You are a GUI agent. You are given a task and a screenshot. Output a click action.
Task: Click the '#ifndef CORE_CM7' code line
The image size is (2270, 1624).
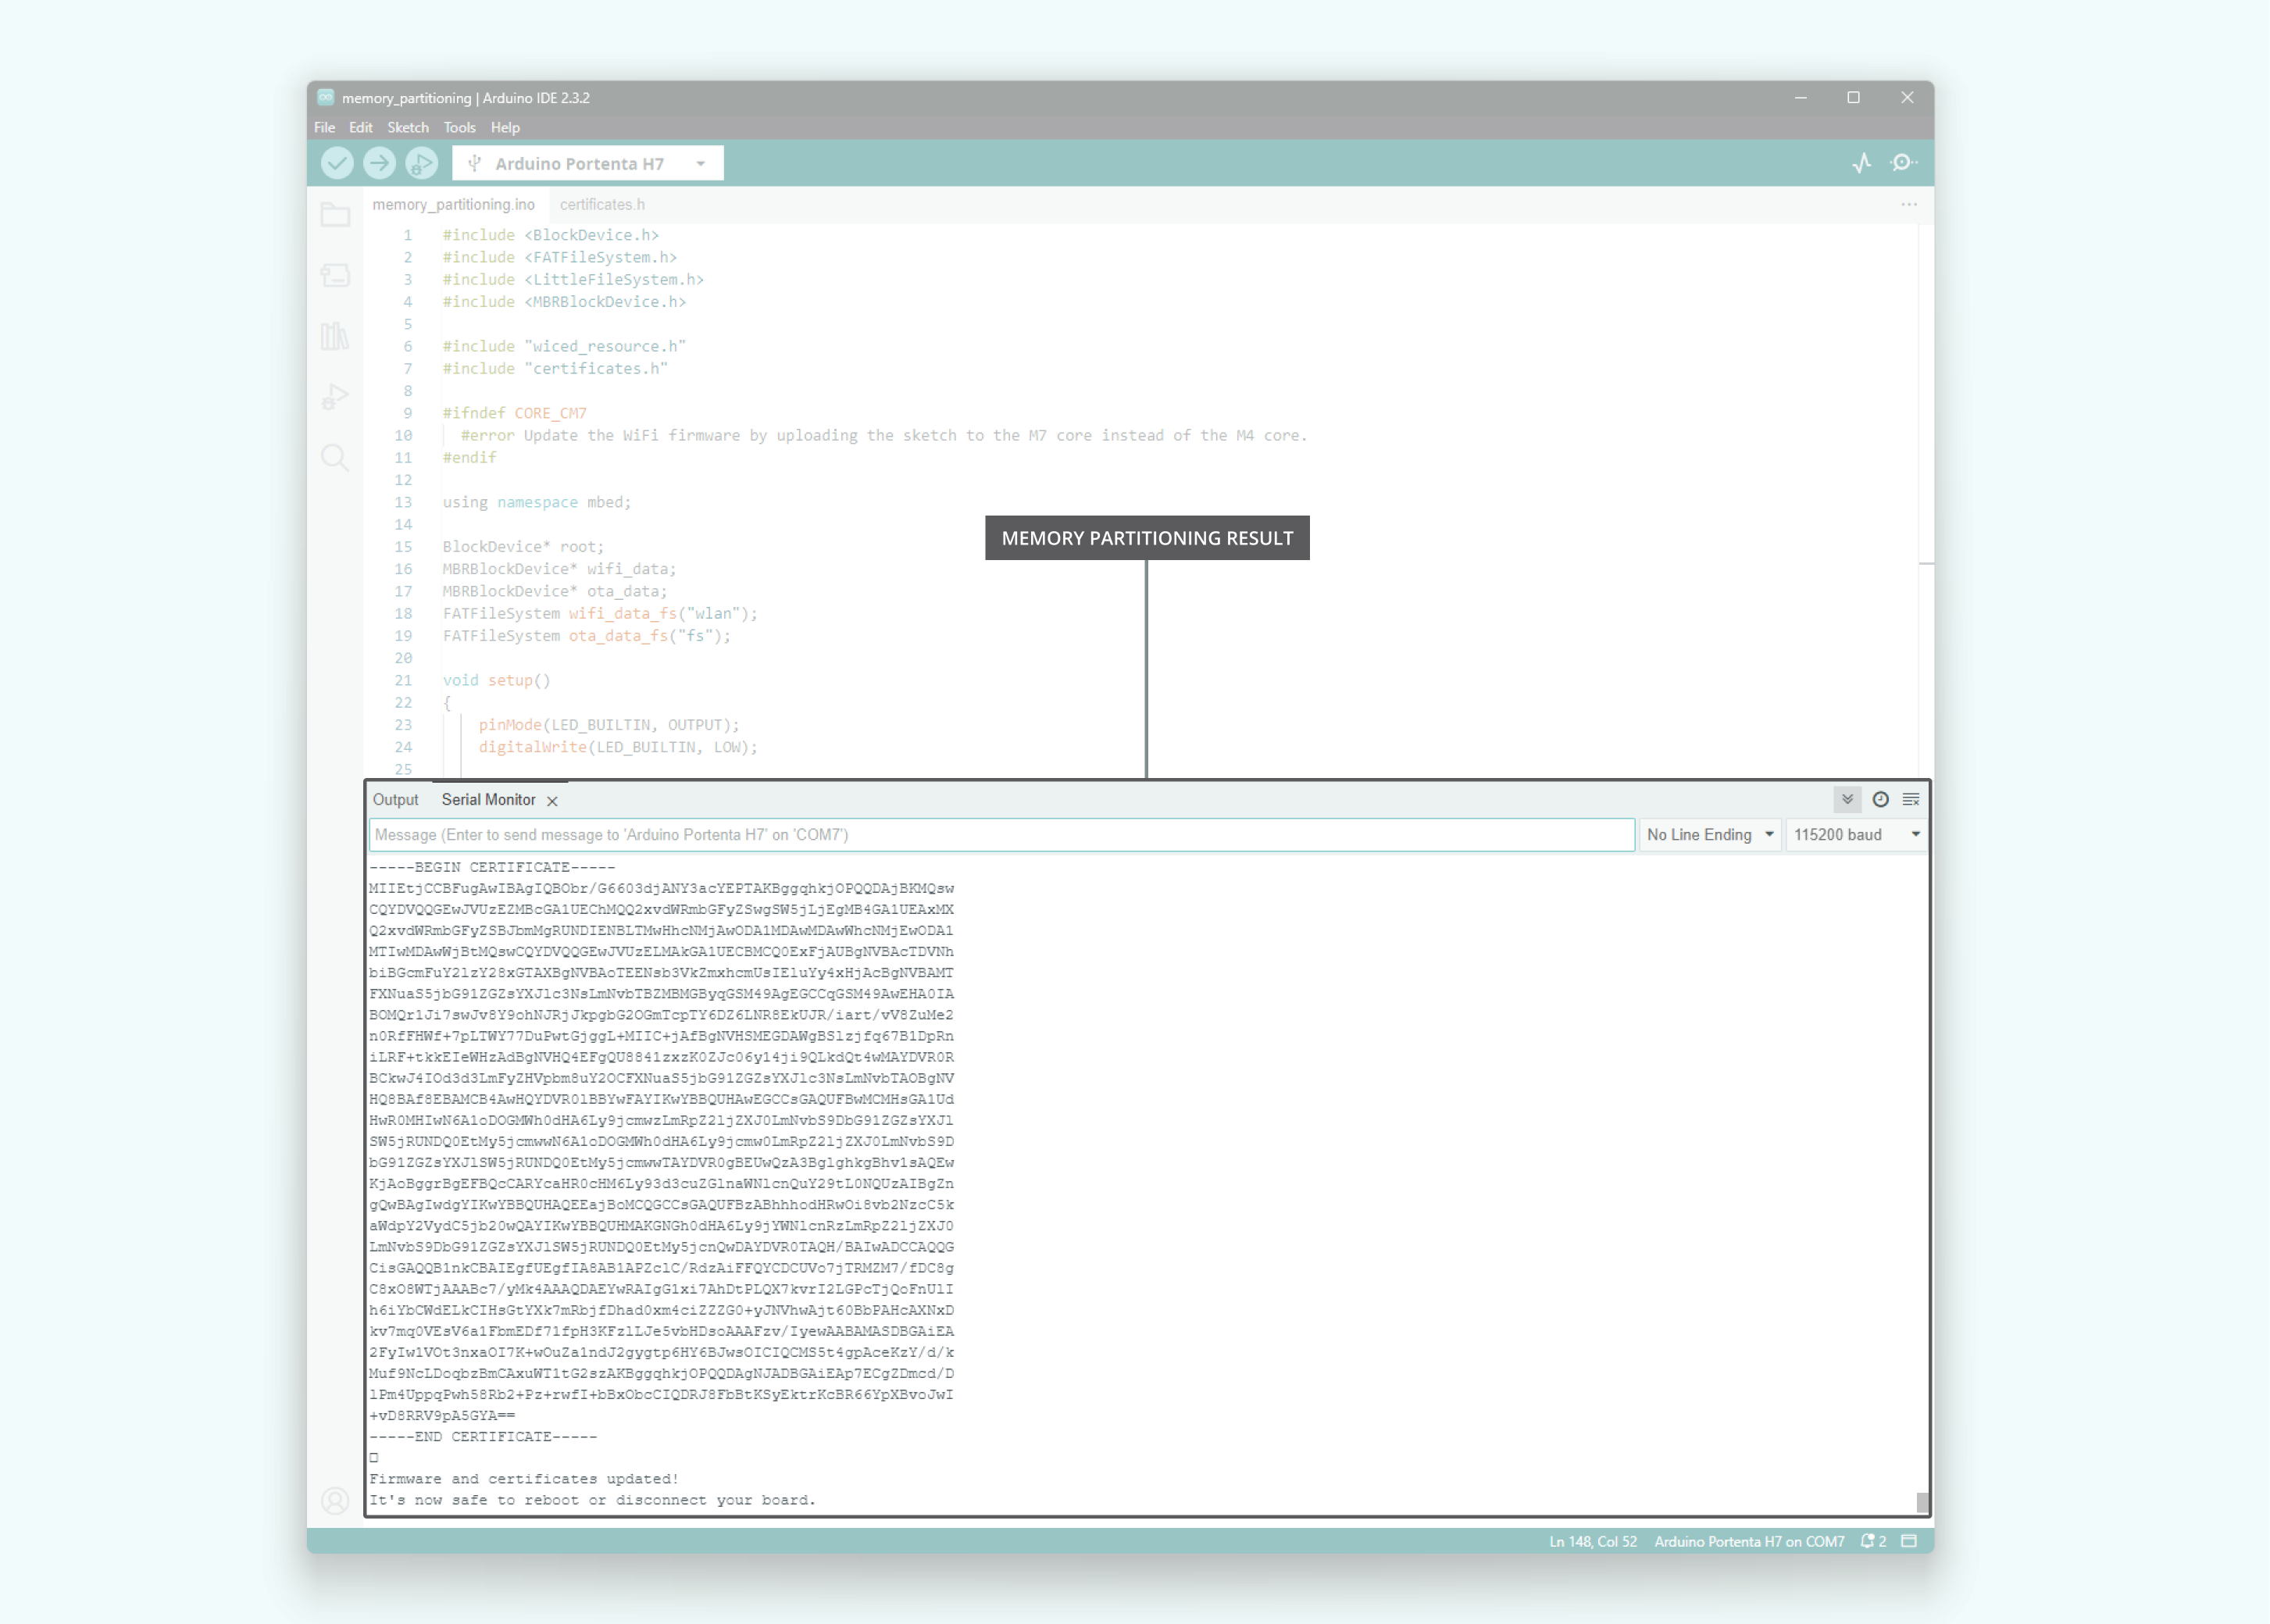tap(515, 413)
